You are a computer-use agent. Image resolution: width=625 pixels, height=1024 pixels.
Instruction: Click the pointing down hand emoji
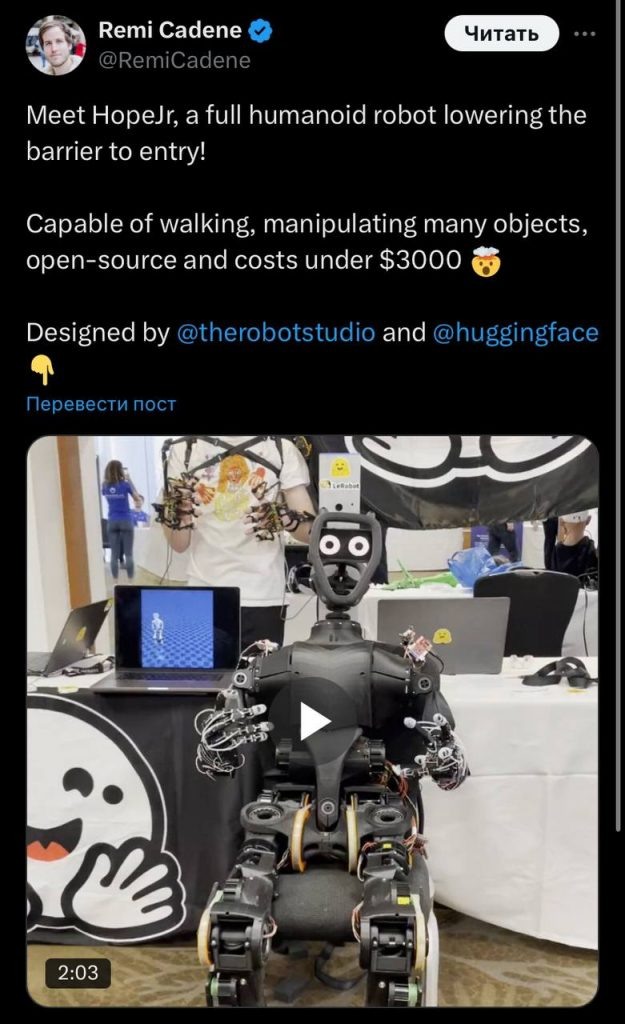[x=42, y=370]
